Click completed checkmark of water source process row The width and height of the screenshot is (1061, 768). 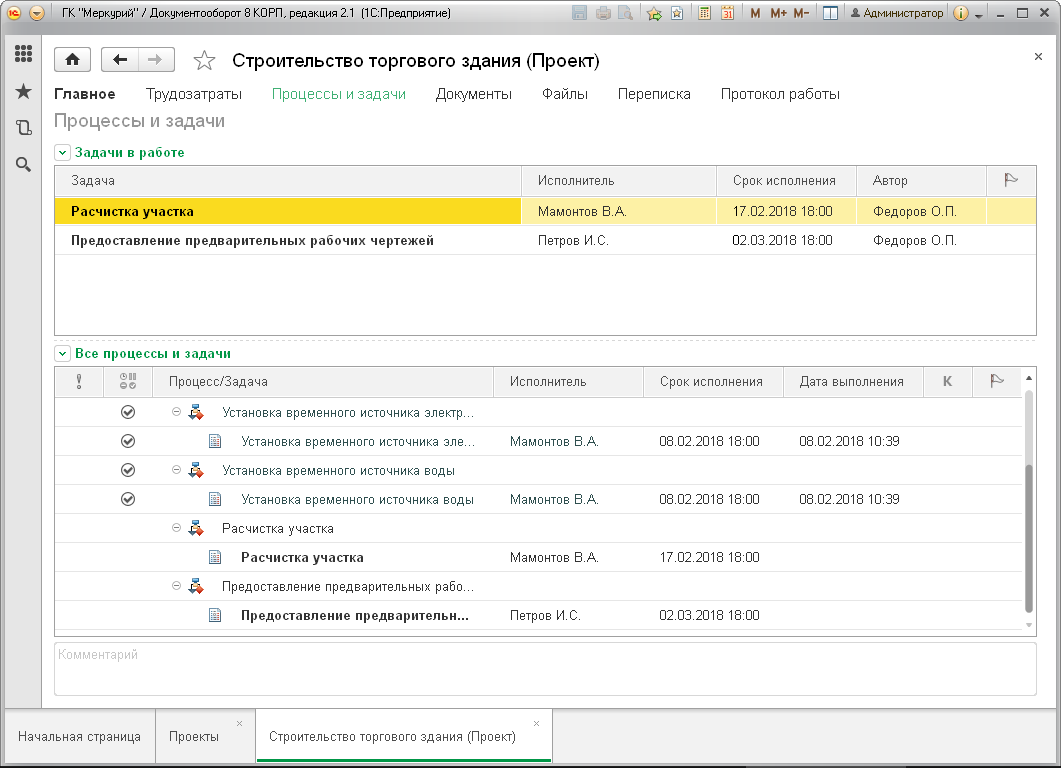(128, 470)
